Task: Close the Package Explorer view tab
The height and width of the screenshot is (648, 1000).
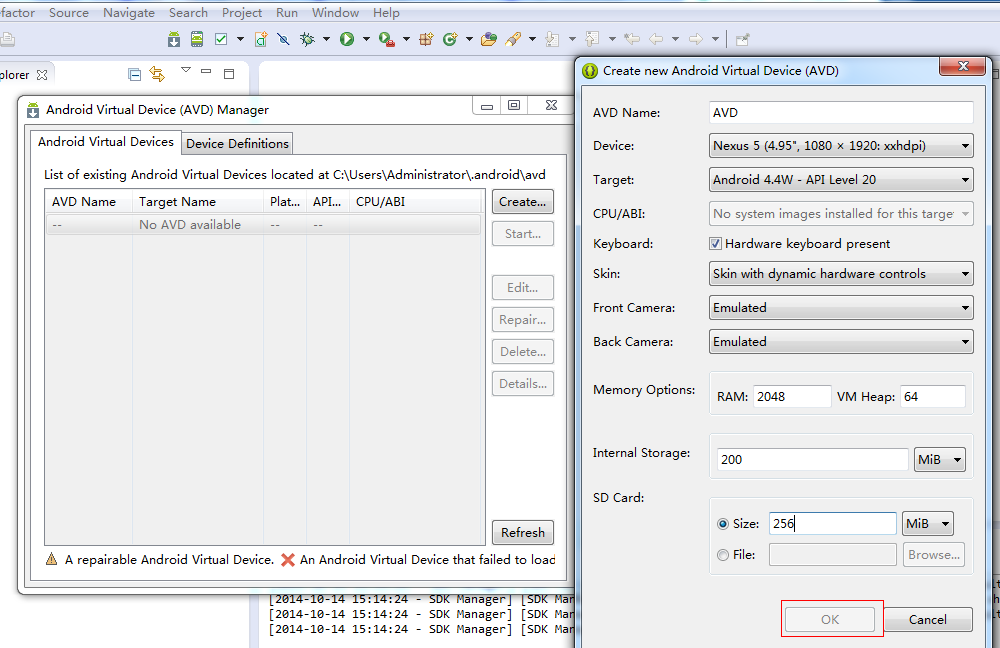Action: tap(42, 75)
